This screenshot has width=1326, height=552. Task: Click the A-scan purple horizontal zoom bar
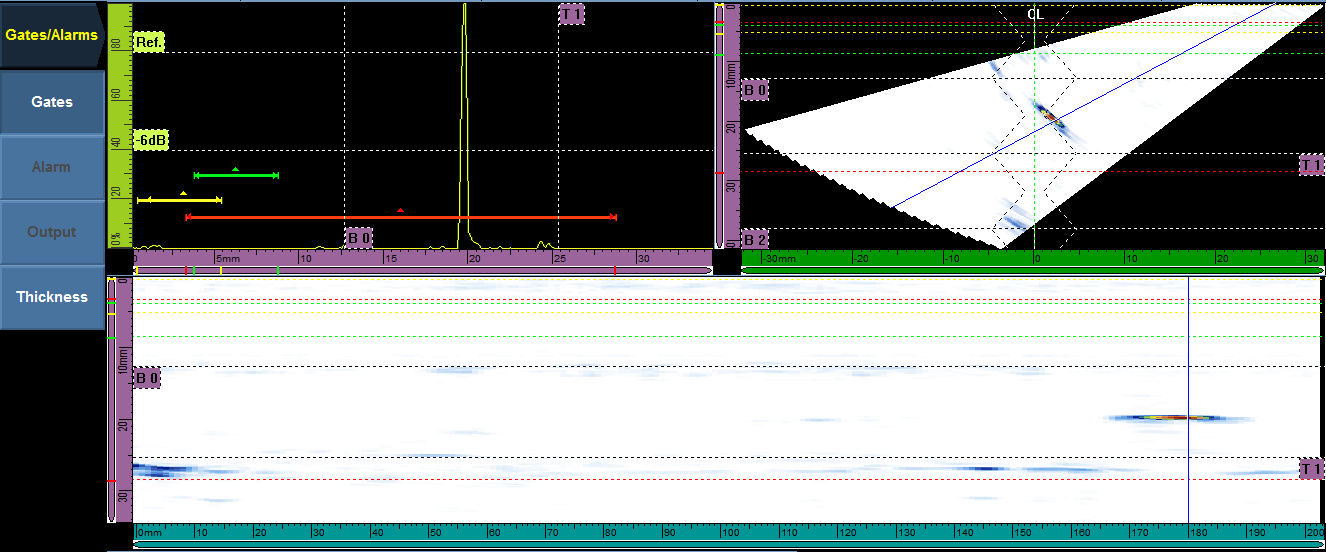pos(422,270)
